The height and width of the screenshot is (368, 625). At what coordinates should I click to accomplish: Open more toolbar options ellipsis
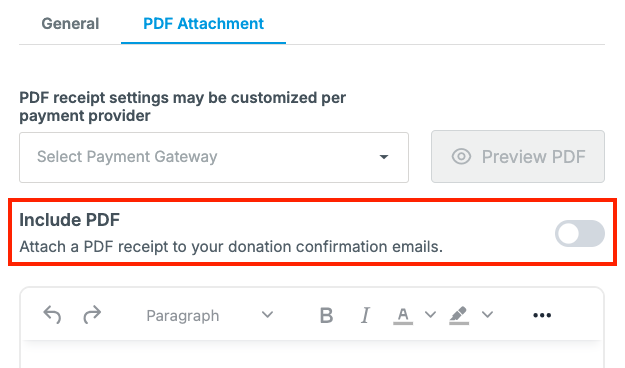[x=542, y=315]
